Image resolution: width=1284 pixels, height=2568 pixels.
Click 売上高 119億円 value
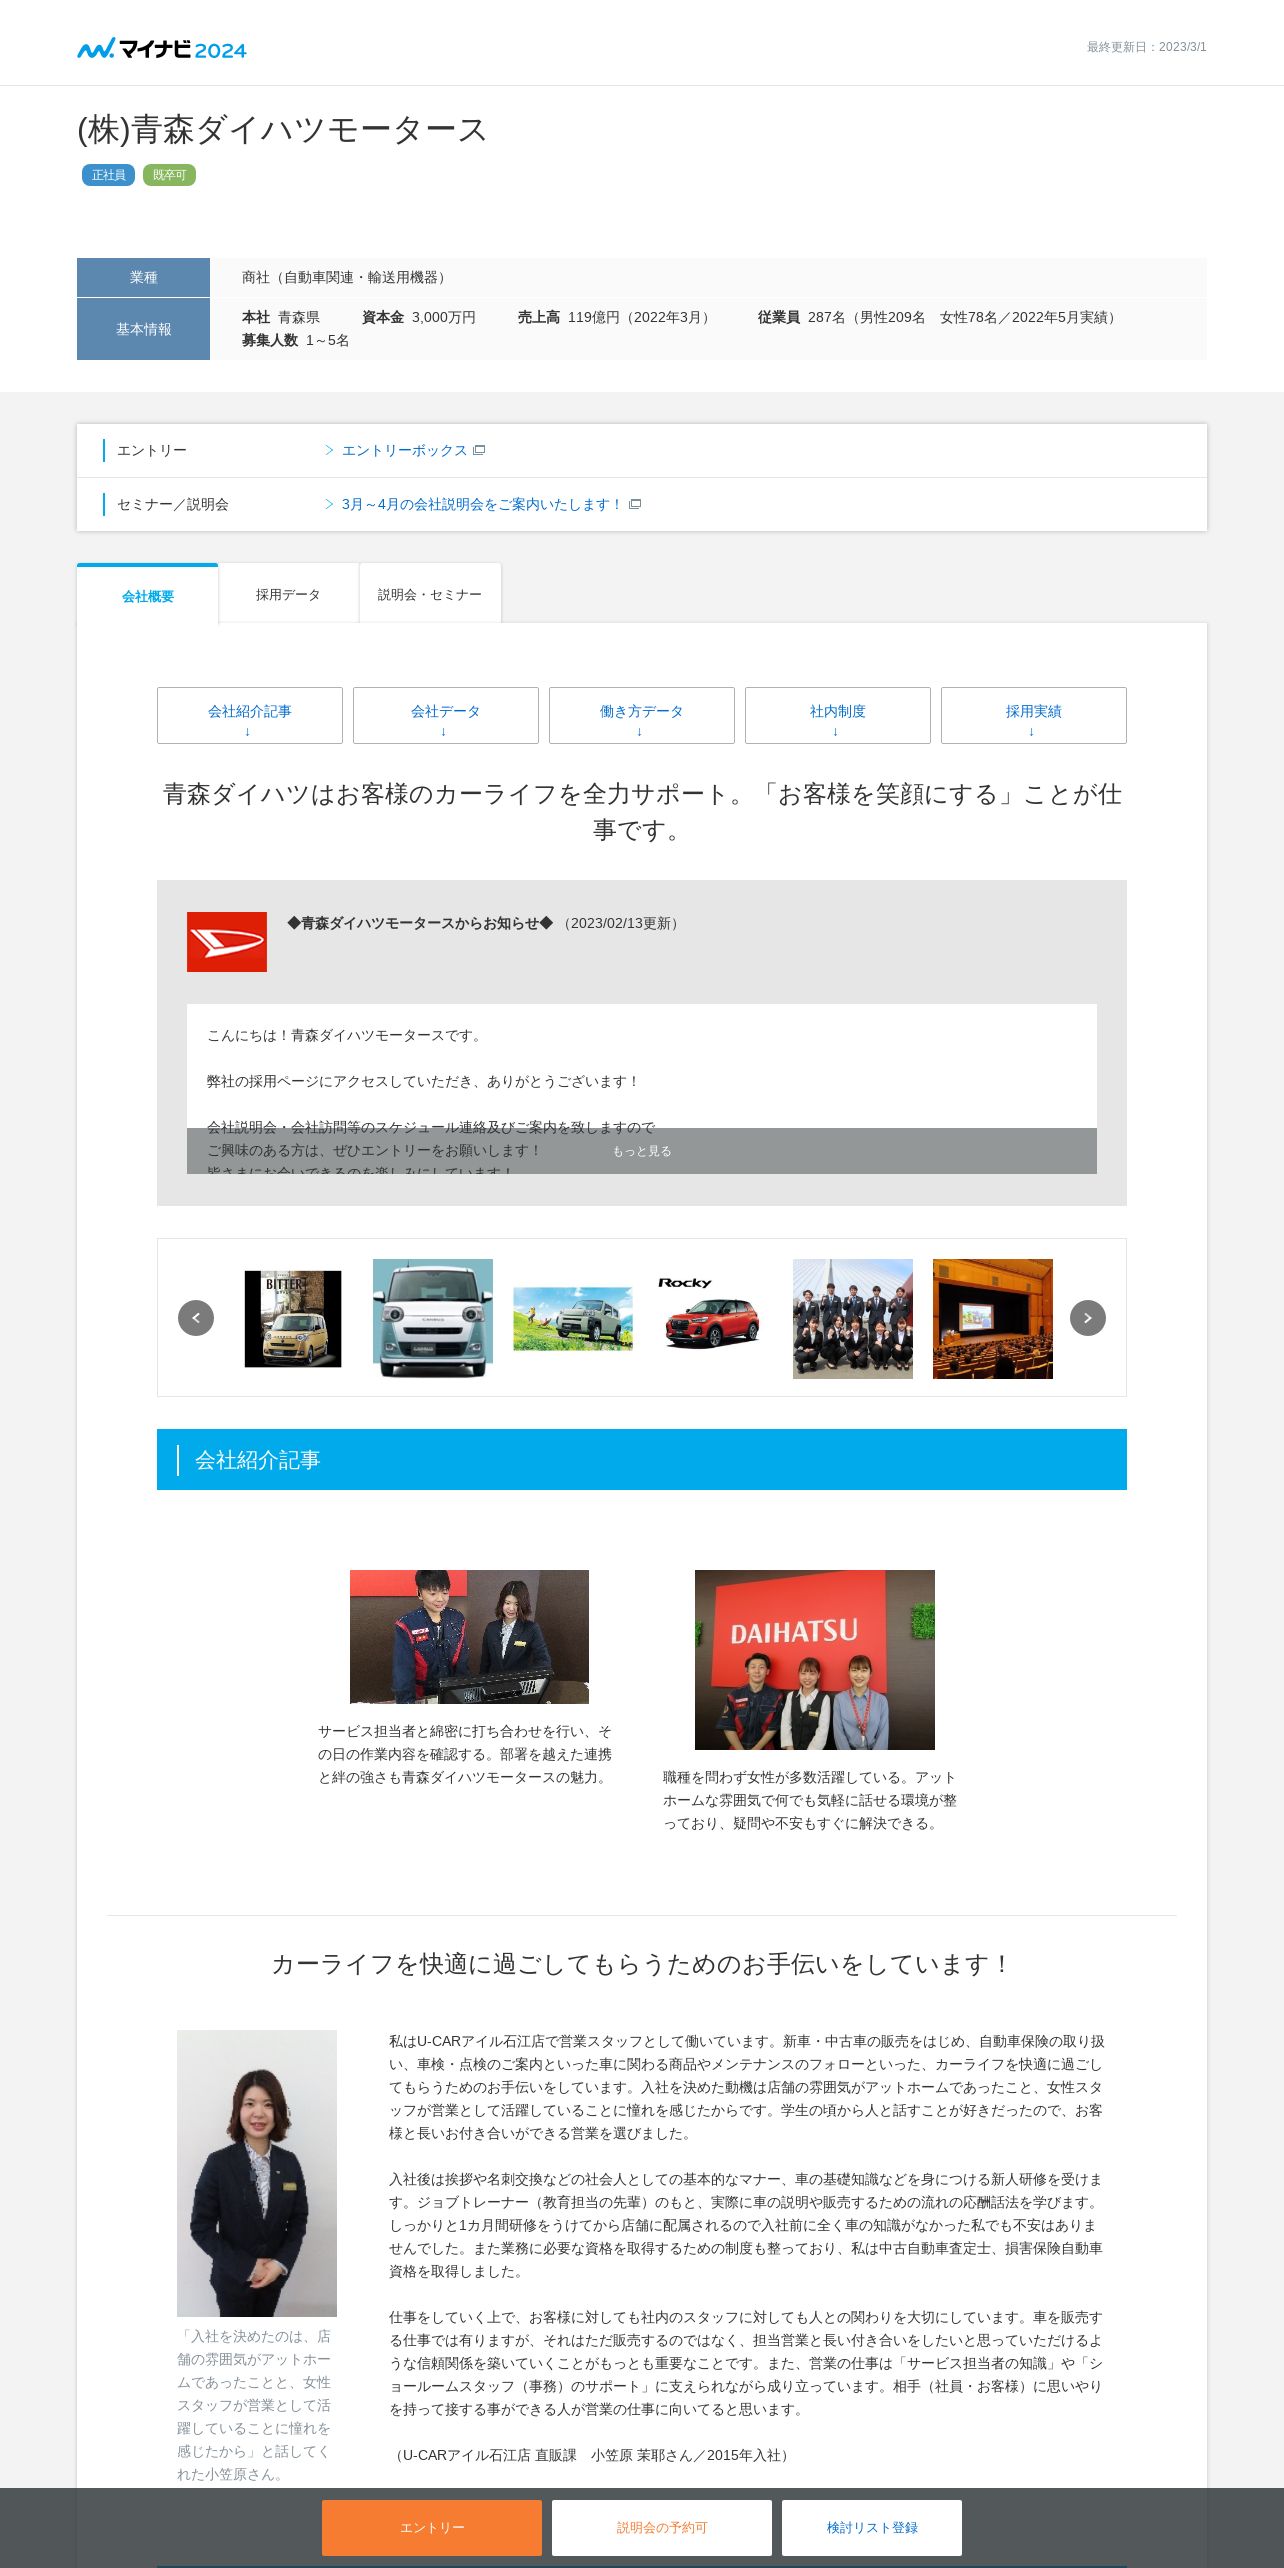point(616,317)
